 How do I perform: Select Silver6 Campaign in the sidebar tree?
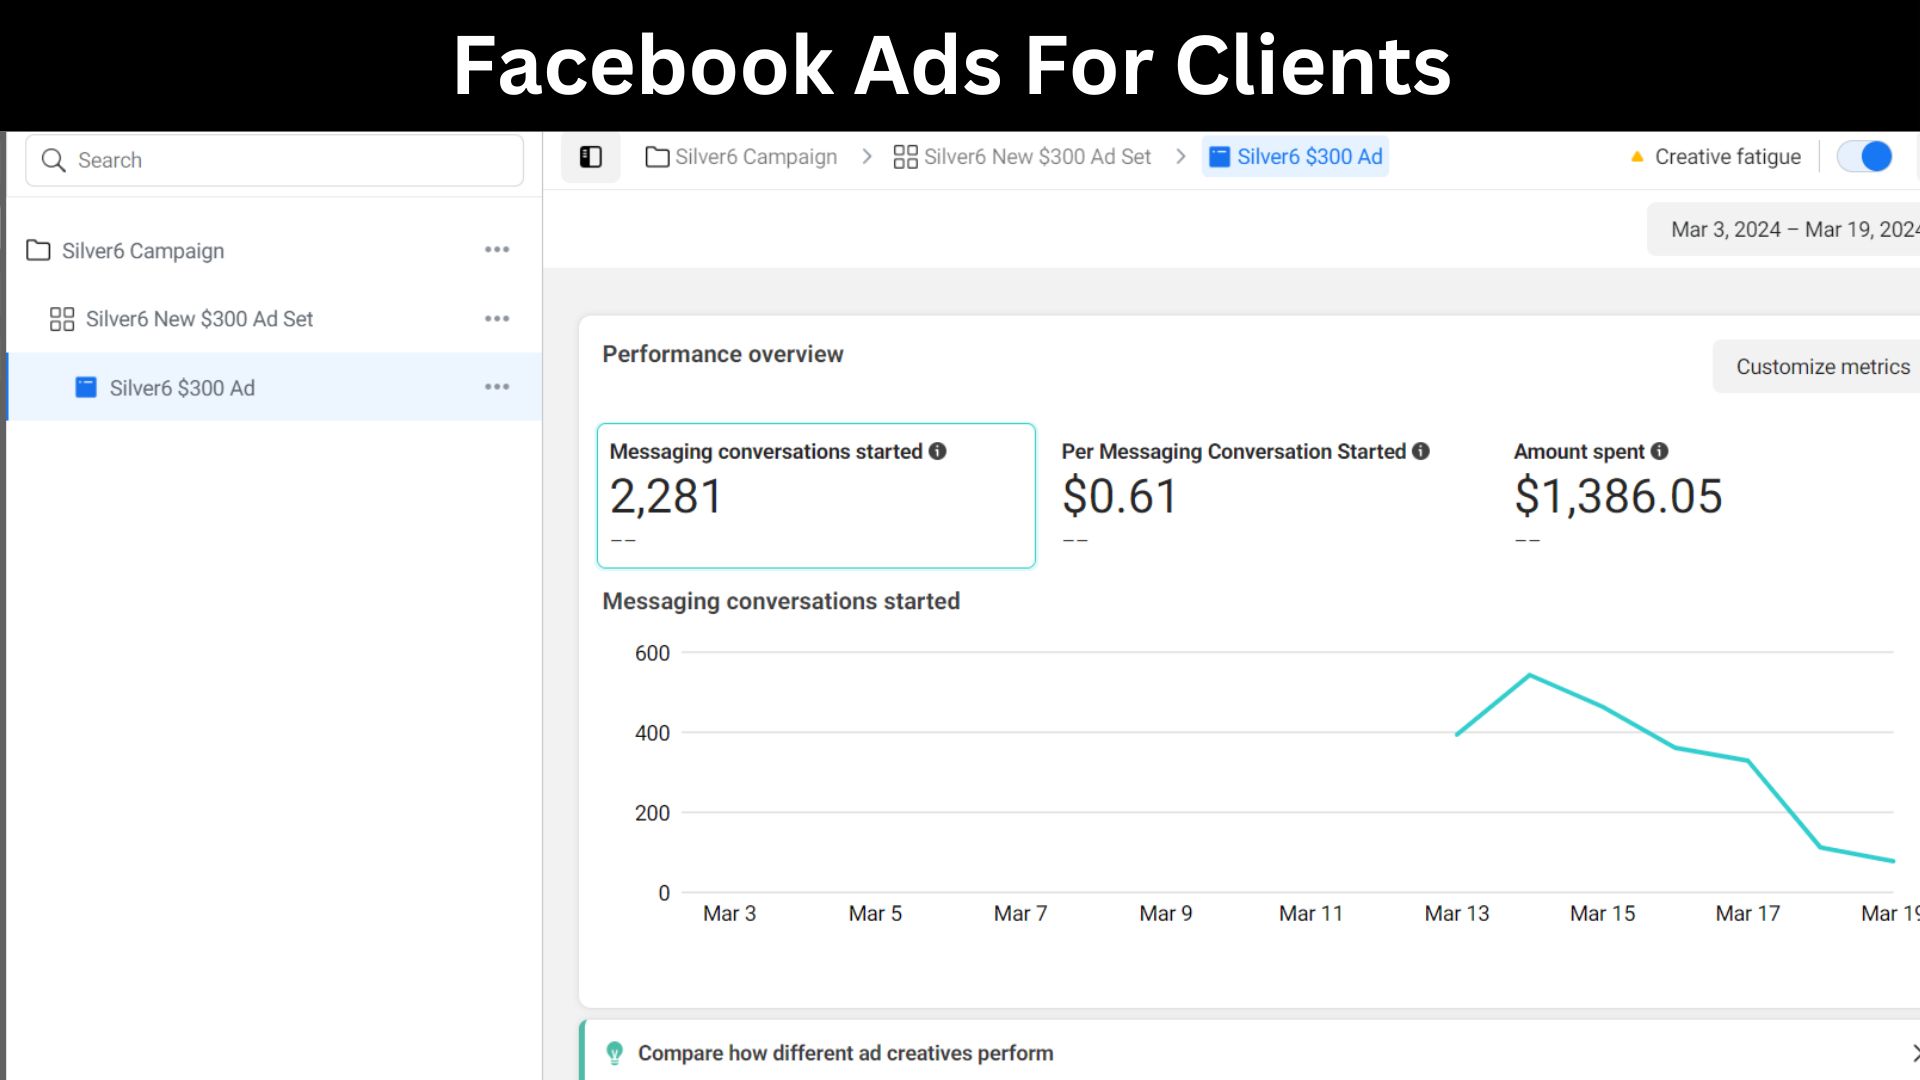tap(143, 251)
